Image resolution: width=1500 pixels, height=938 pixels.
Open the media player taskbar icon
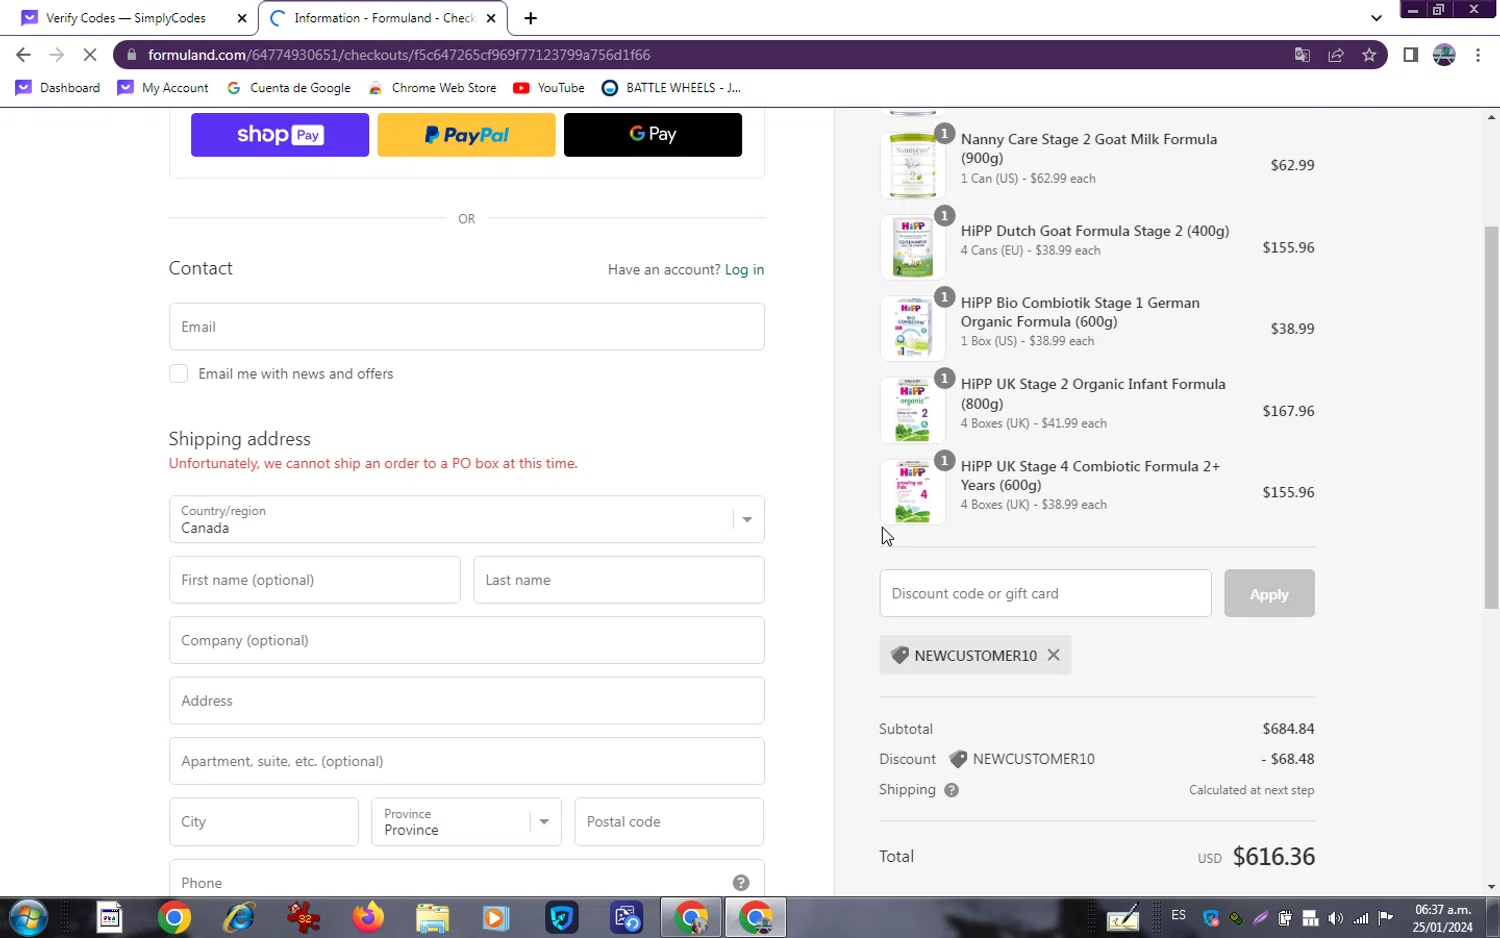(496, 917)
